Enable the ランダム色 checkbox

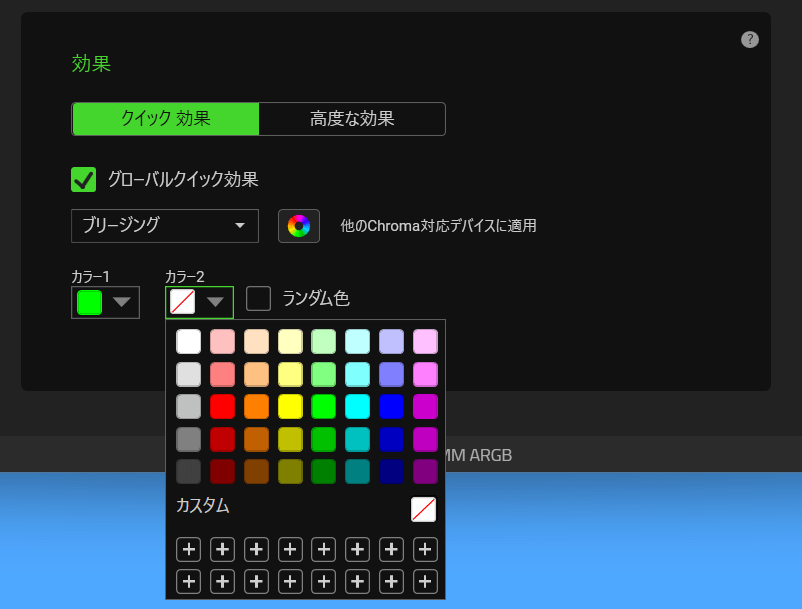(258, 299)
